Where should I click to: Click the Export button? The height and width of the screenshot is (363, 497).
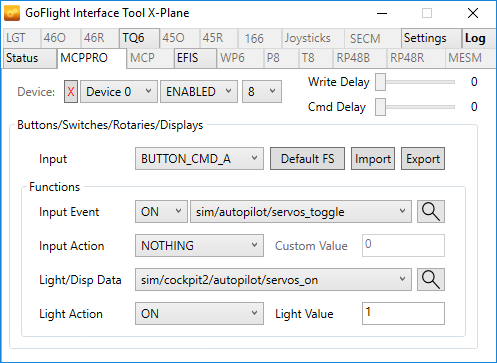423,159
